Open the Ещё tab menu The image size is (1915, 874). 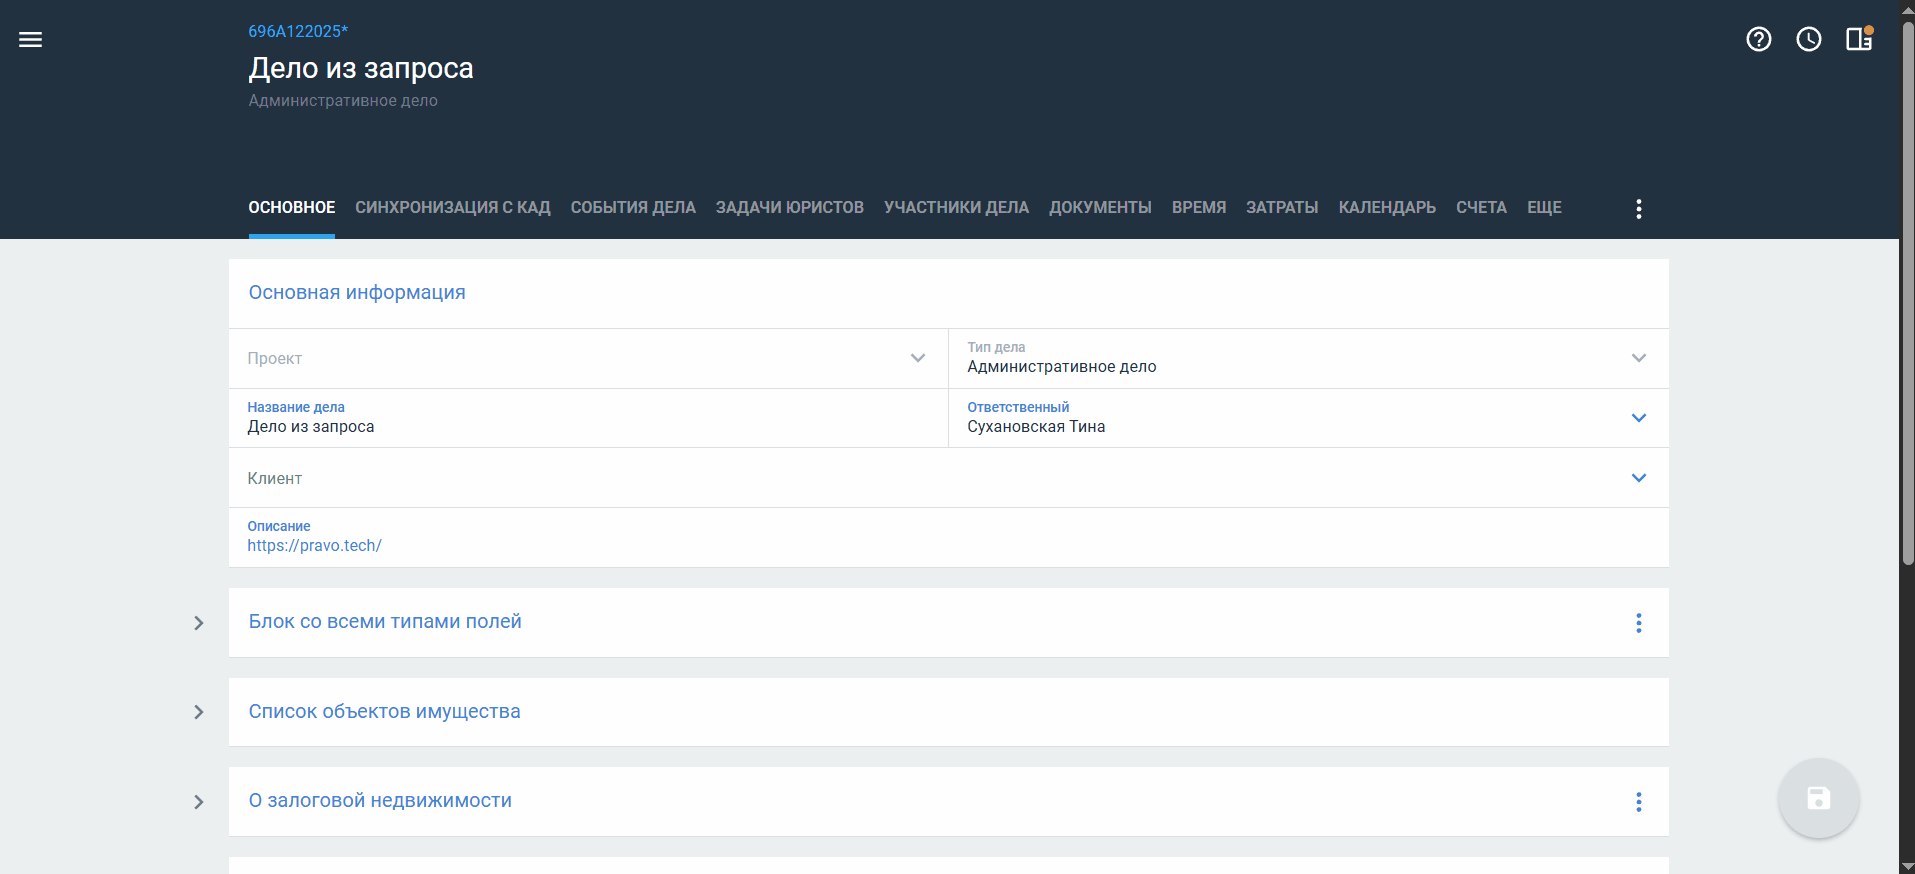coord(1543,207)
